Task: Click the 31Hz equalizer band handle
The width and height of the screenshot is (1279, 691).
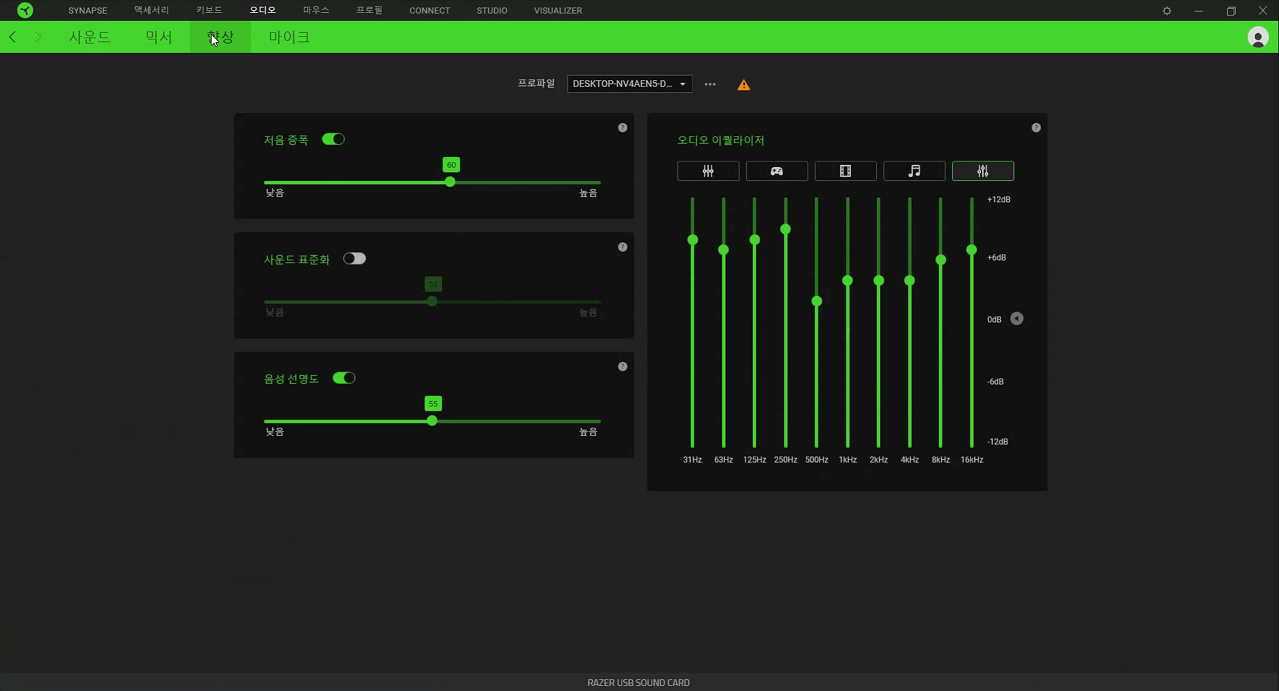Action: [693, 240]
